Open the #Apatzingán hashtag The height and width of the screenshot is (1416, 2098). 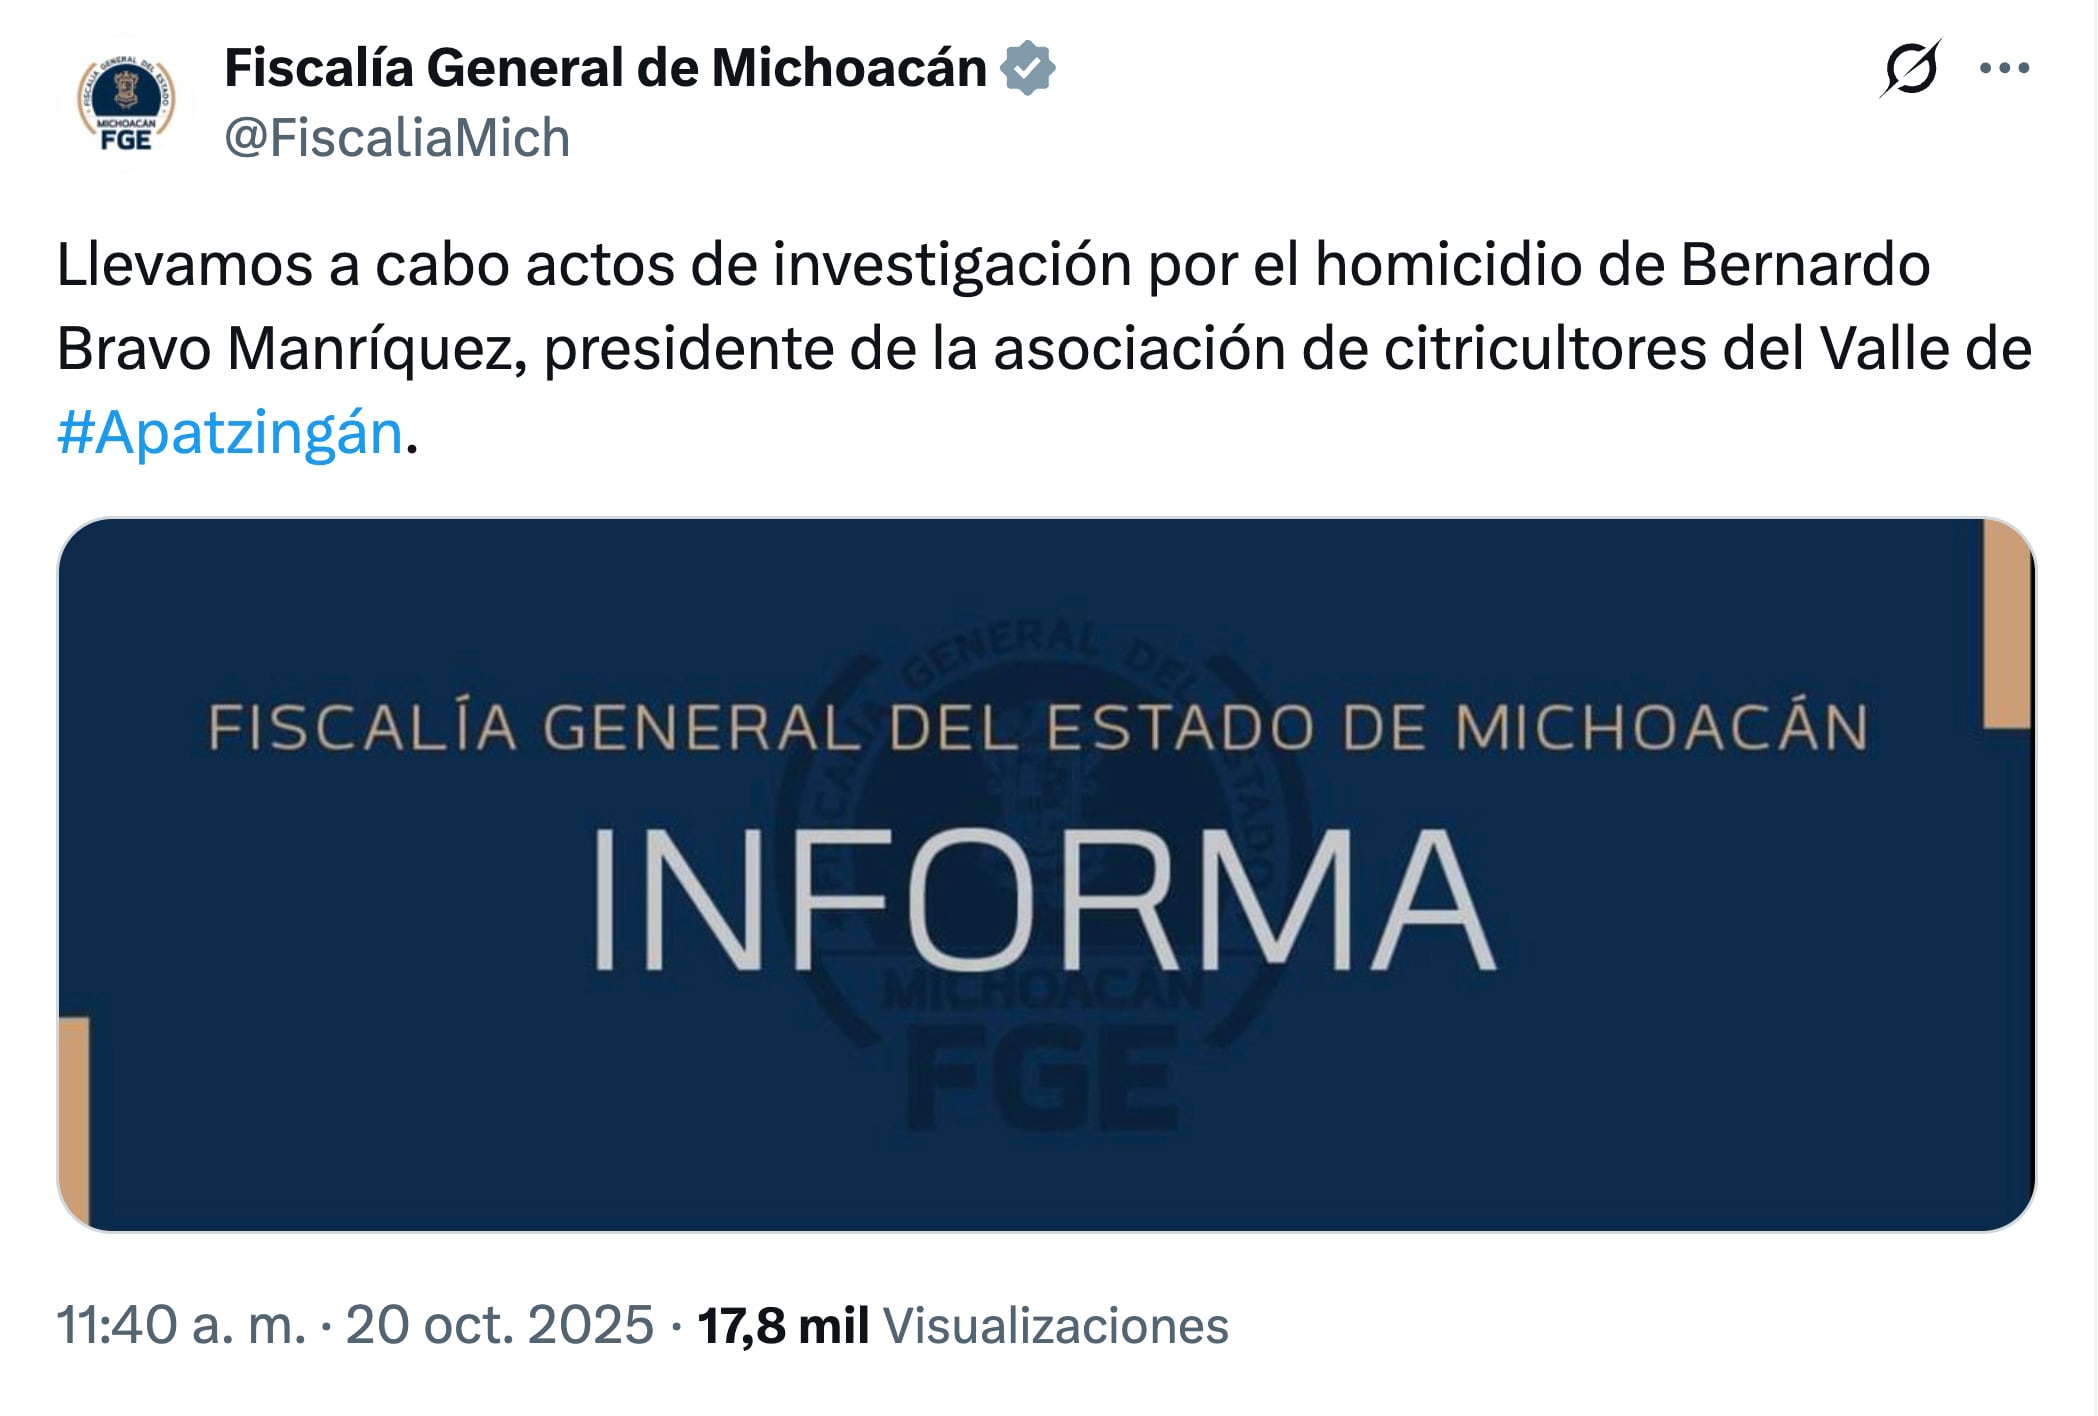230,433
